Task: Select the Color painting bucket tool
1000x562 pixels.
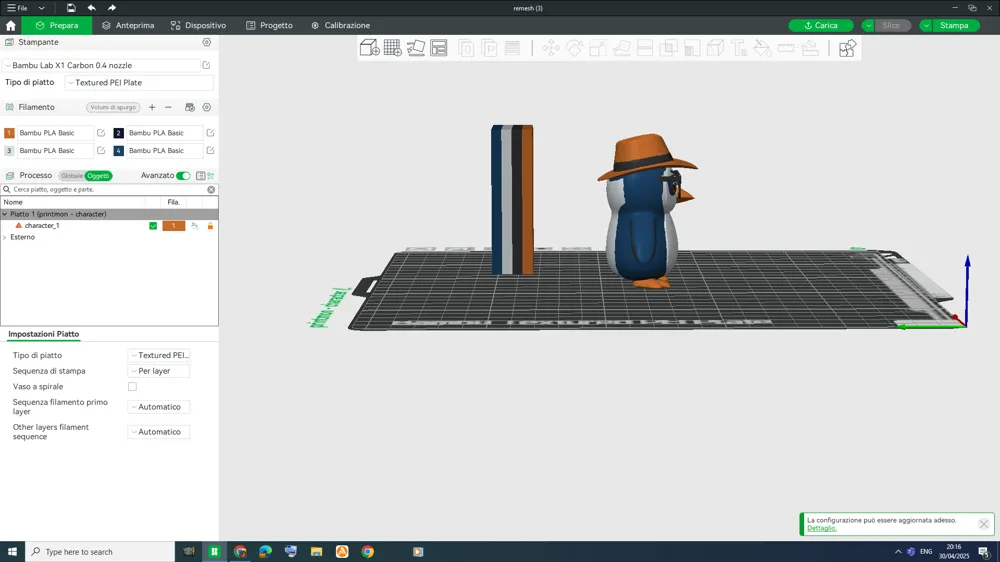Action: (x=763, y=48)
